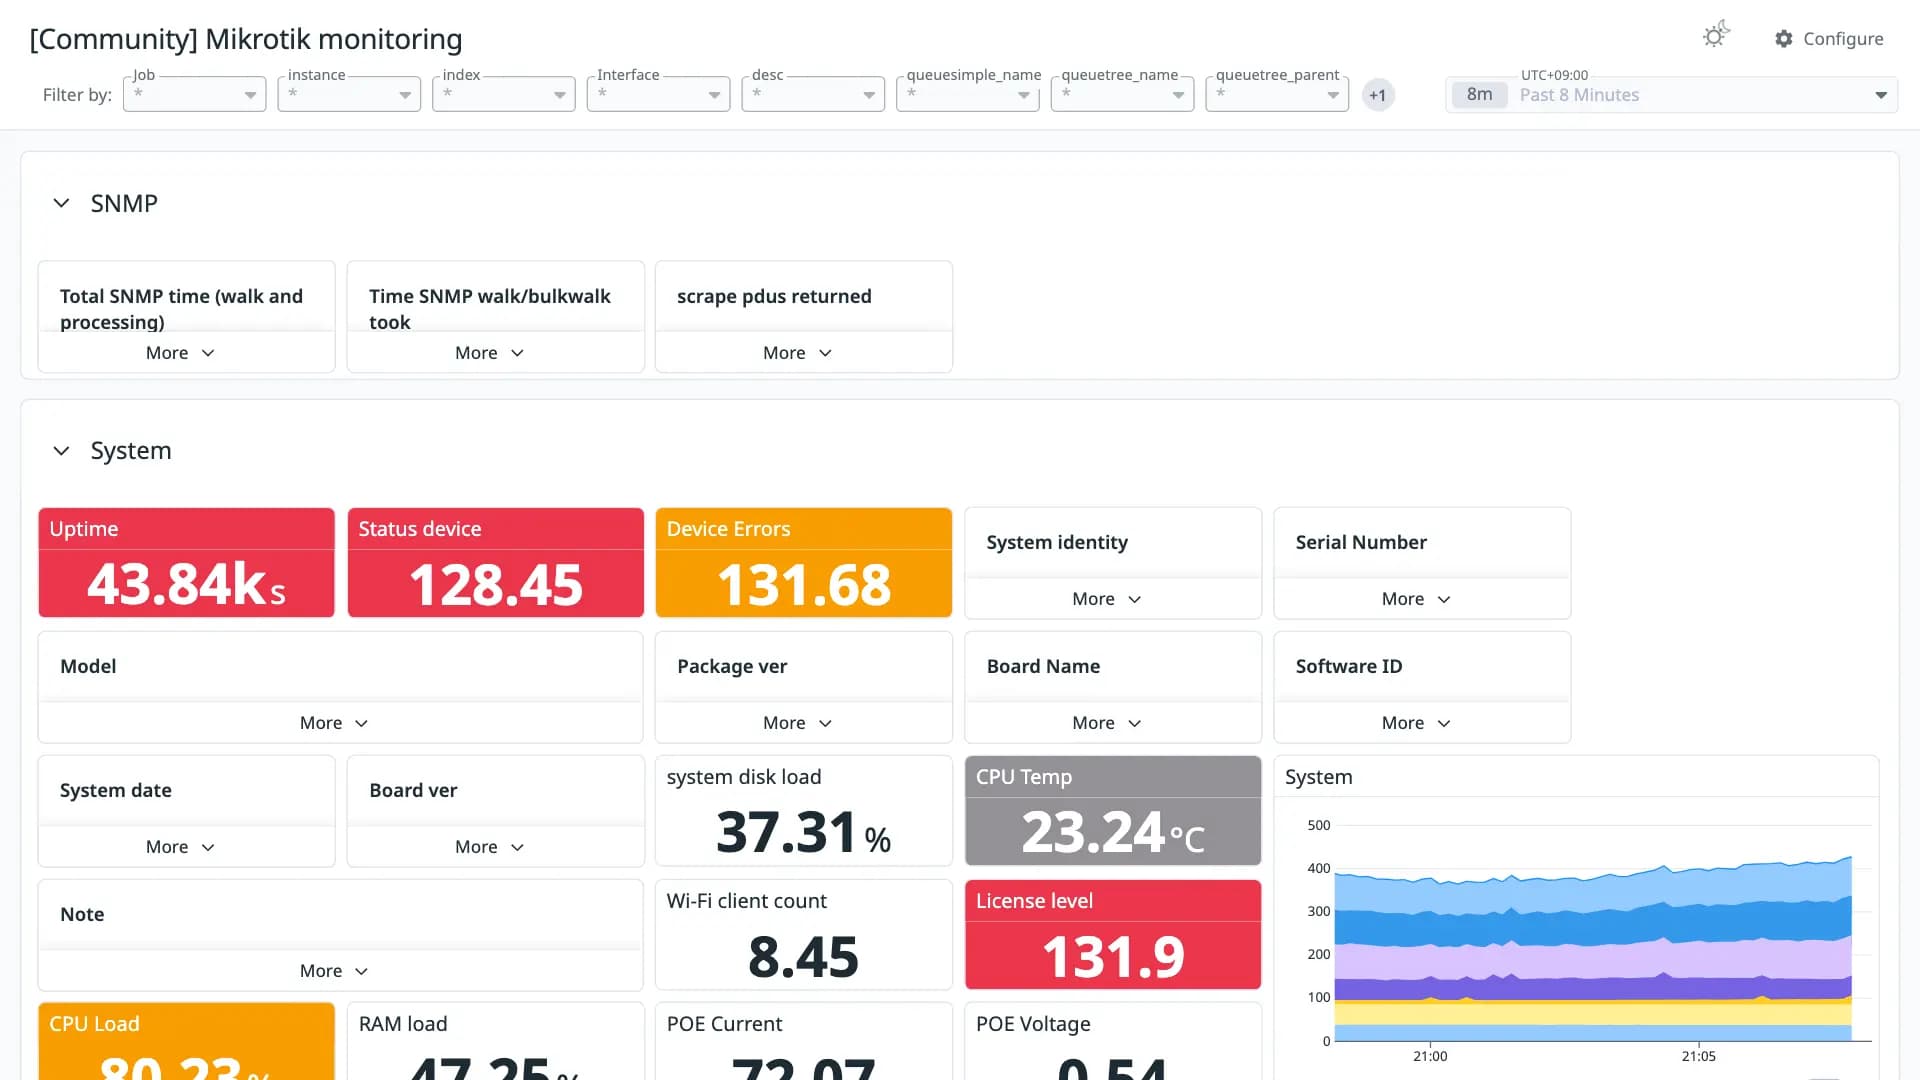1920x1080 pixels.
Task: Click the 8m time badge
Action: [1479, 95]
